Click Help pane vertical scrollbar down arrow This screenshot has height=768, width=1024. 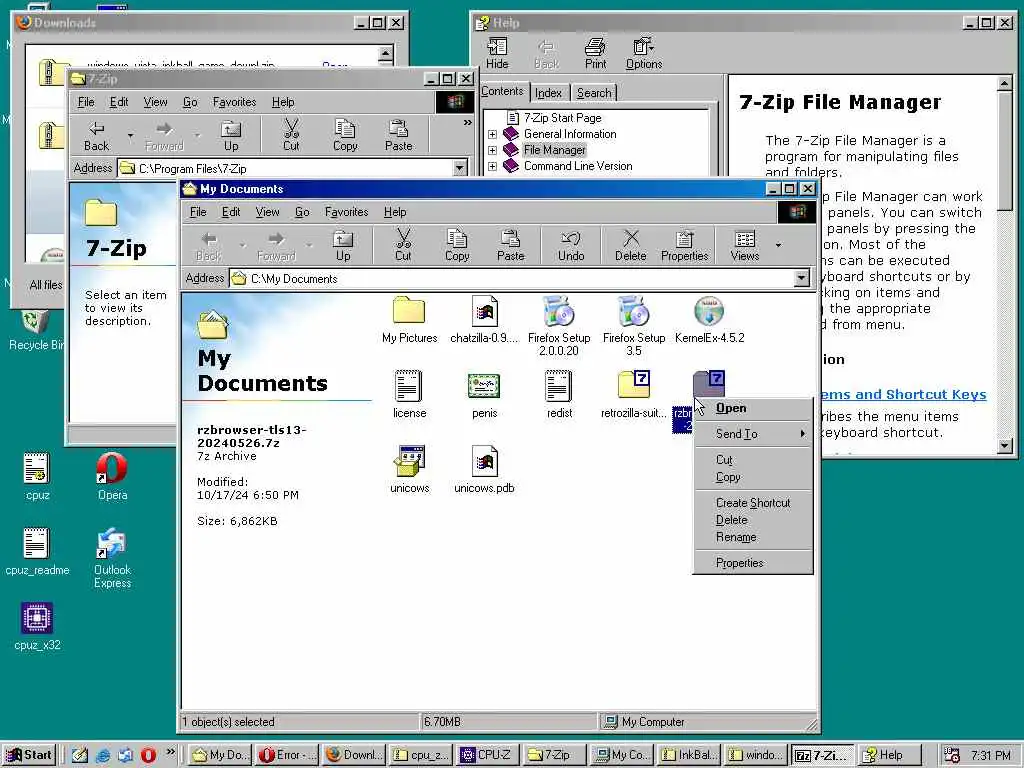pyautogui.click(x=1005, y=446)
